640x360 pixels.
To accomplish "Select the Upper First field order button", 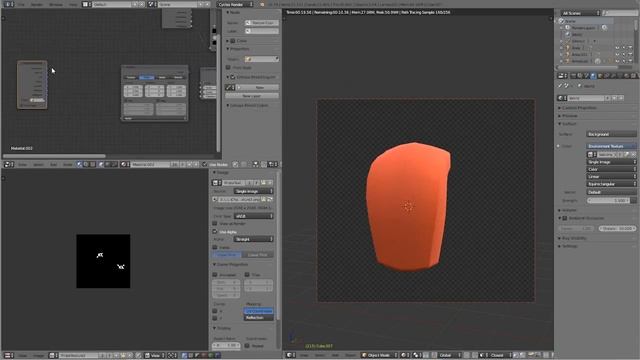I will tap(227, 255).
